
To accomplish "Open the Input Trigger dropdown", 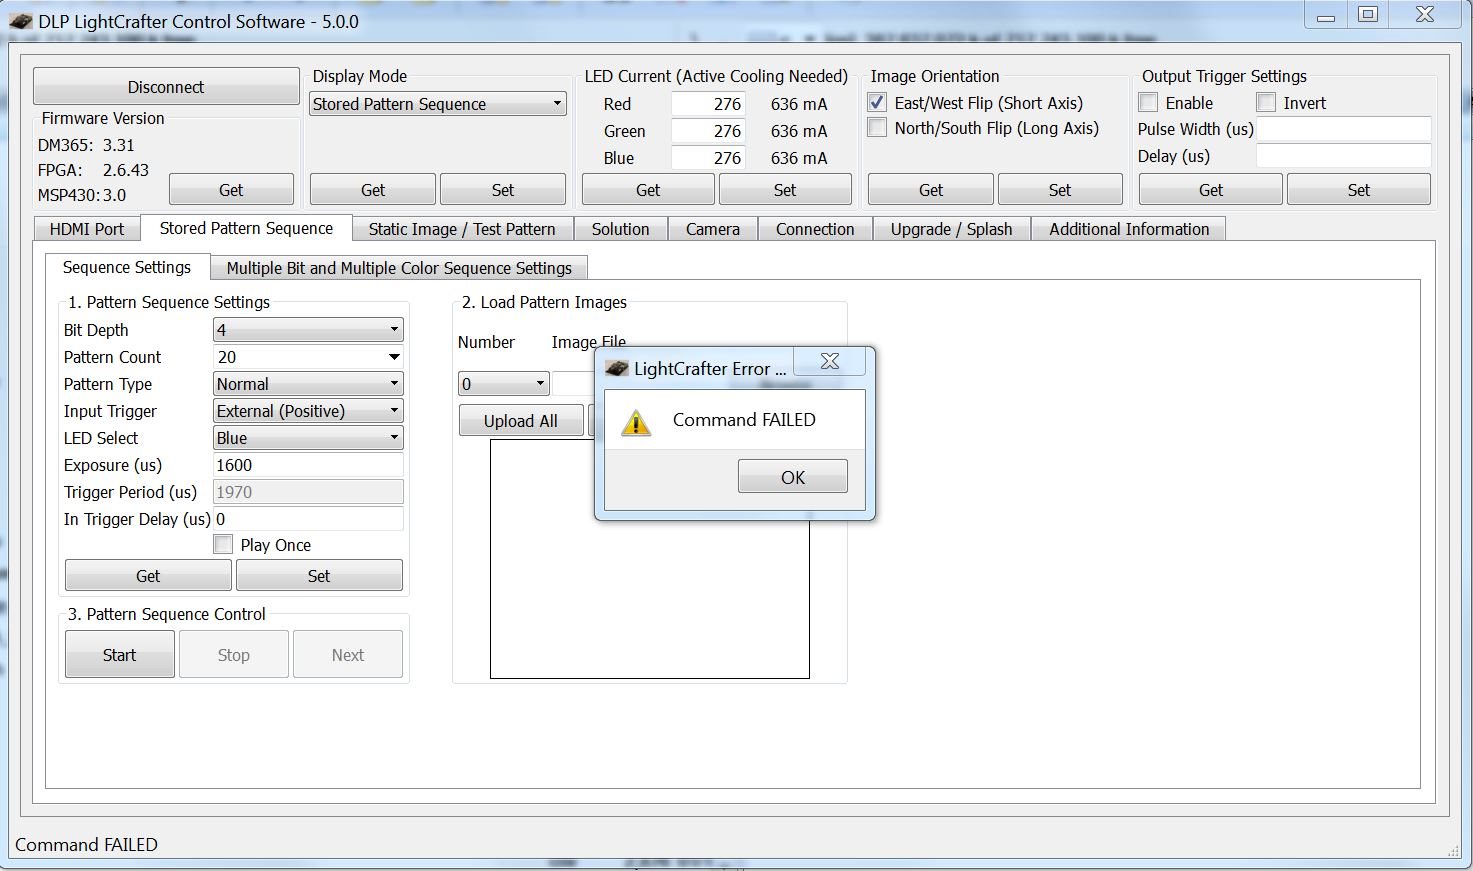I will point(308,411).
